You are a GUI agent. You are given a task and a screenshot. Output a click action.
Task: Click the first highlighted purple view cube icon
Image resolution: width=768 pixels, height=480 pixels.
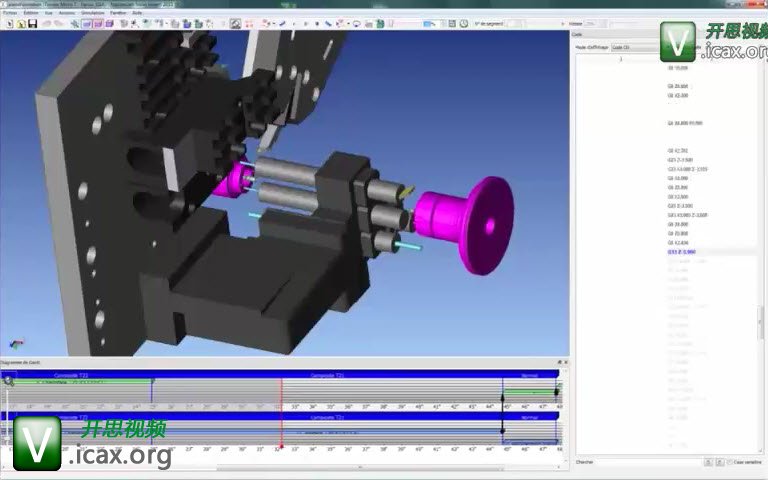87,24
